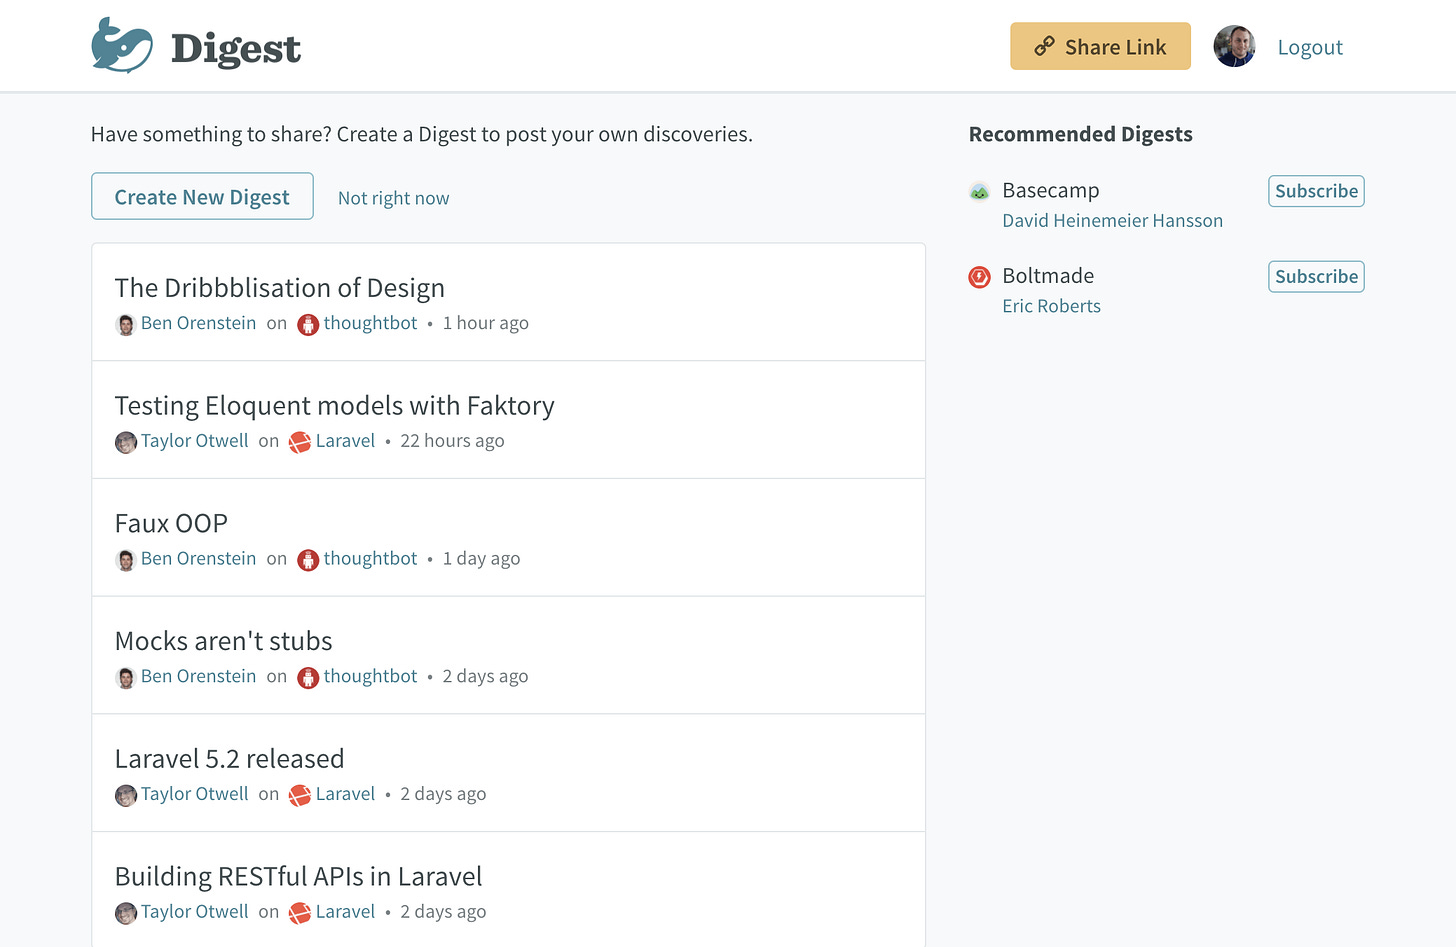Click Laravel icon on Faktory post
Image resolution: width=1456 pixels, height=947 pixels.
click(x=300, y=442)
